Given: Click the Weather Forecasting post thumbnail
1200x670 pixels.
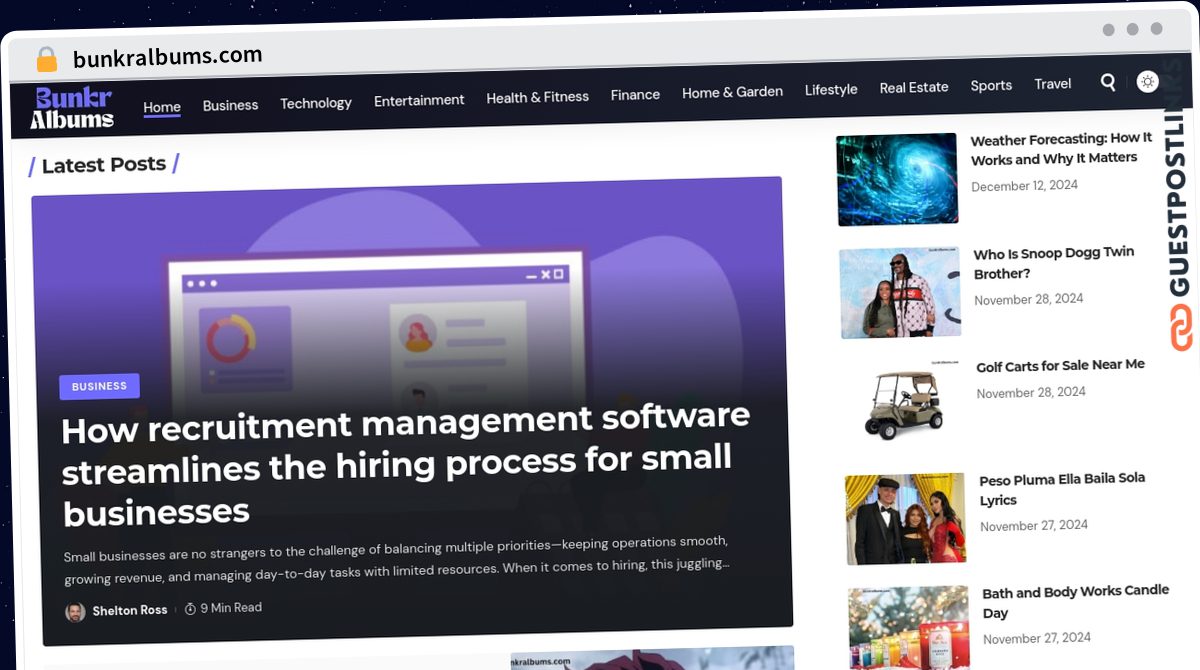Looking at the screenshot, I should 897,179.
